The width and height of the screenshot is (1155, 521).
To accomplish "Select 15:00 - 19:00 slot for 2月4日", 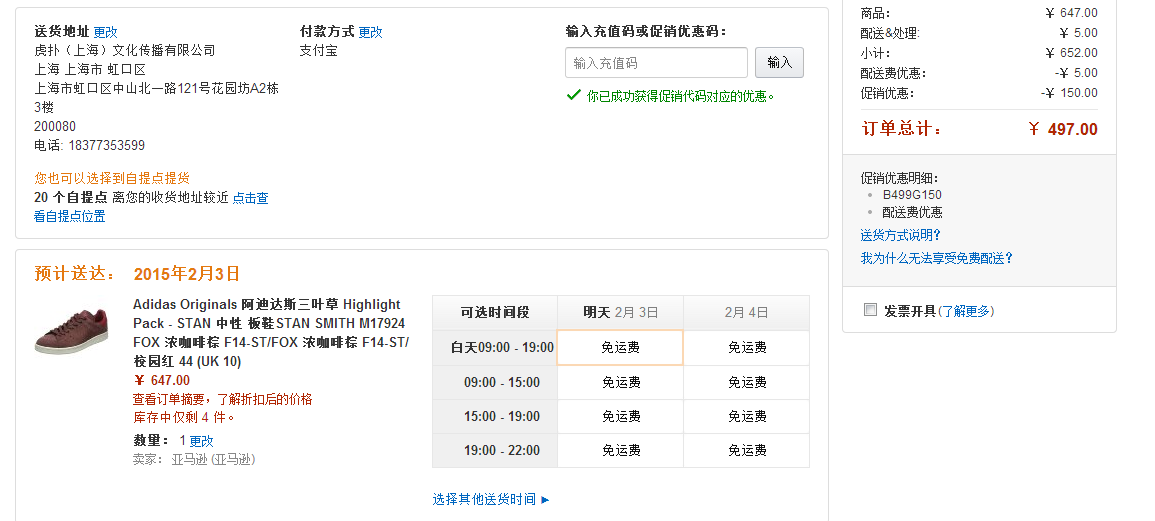I will pos(747,416).
